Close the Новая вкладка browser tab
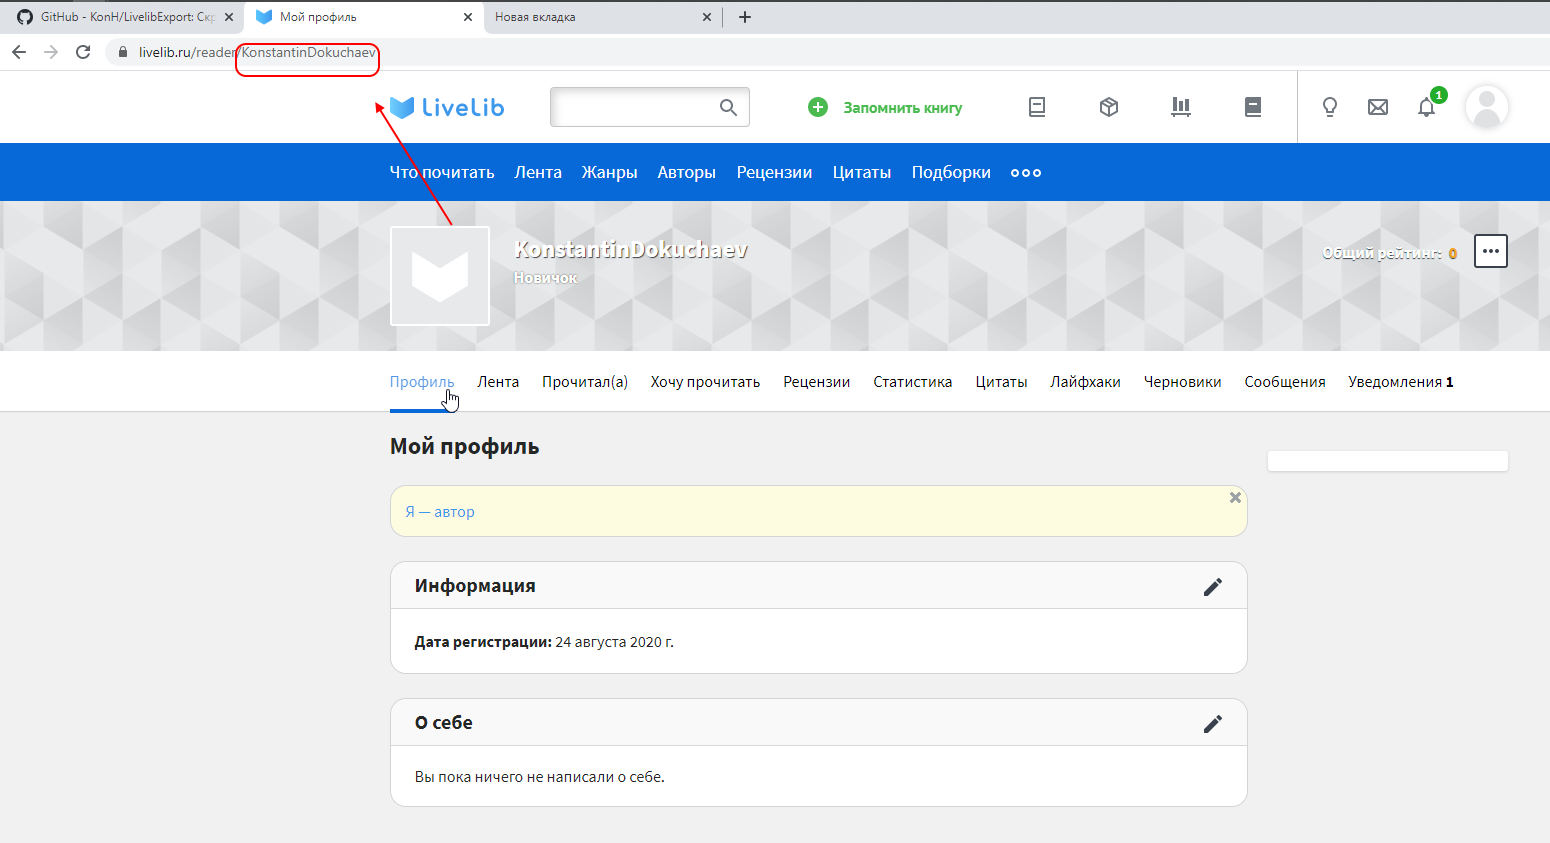This screenshot has width=1550, height=843. click(x=707, y=17)
